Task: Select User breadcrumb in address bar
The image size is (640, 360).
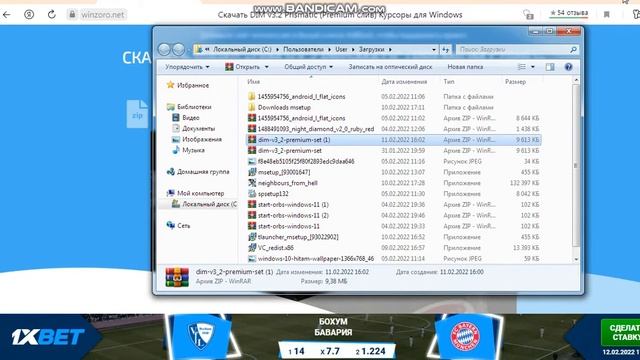Action: [341, 49]
